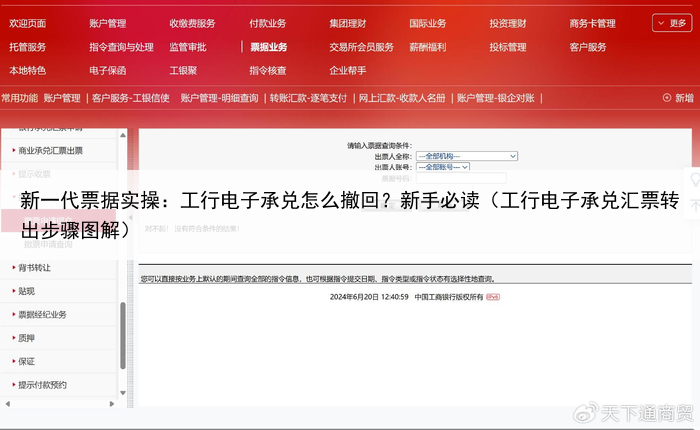Expand the 更多 menu dropdown
The image size is (700, 430).
pyautogui.click(x=671, y=22)
